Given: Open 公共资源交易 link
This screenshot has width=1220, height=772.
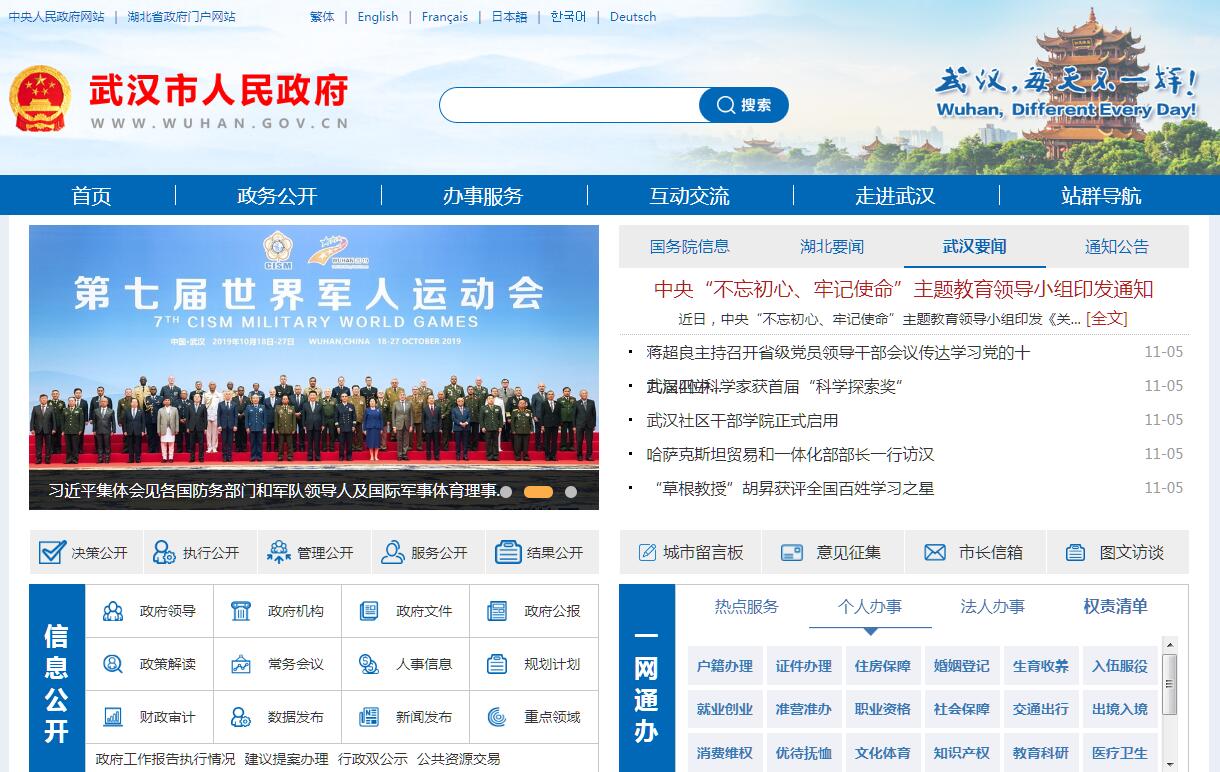Looking at the screenshot, I should coord(458,759).
